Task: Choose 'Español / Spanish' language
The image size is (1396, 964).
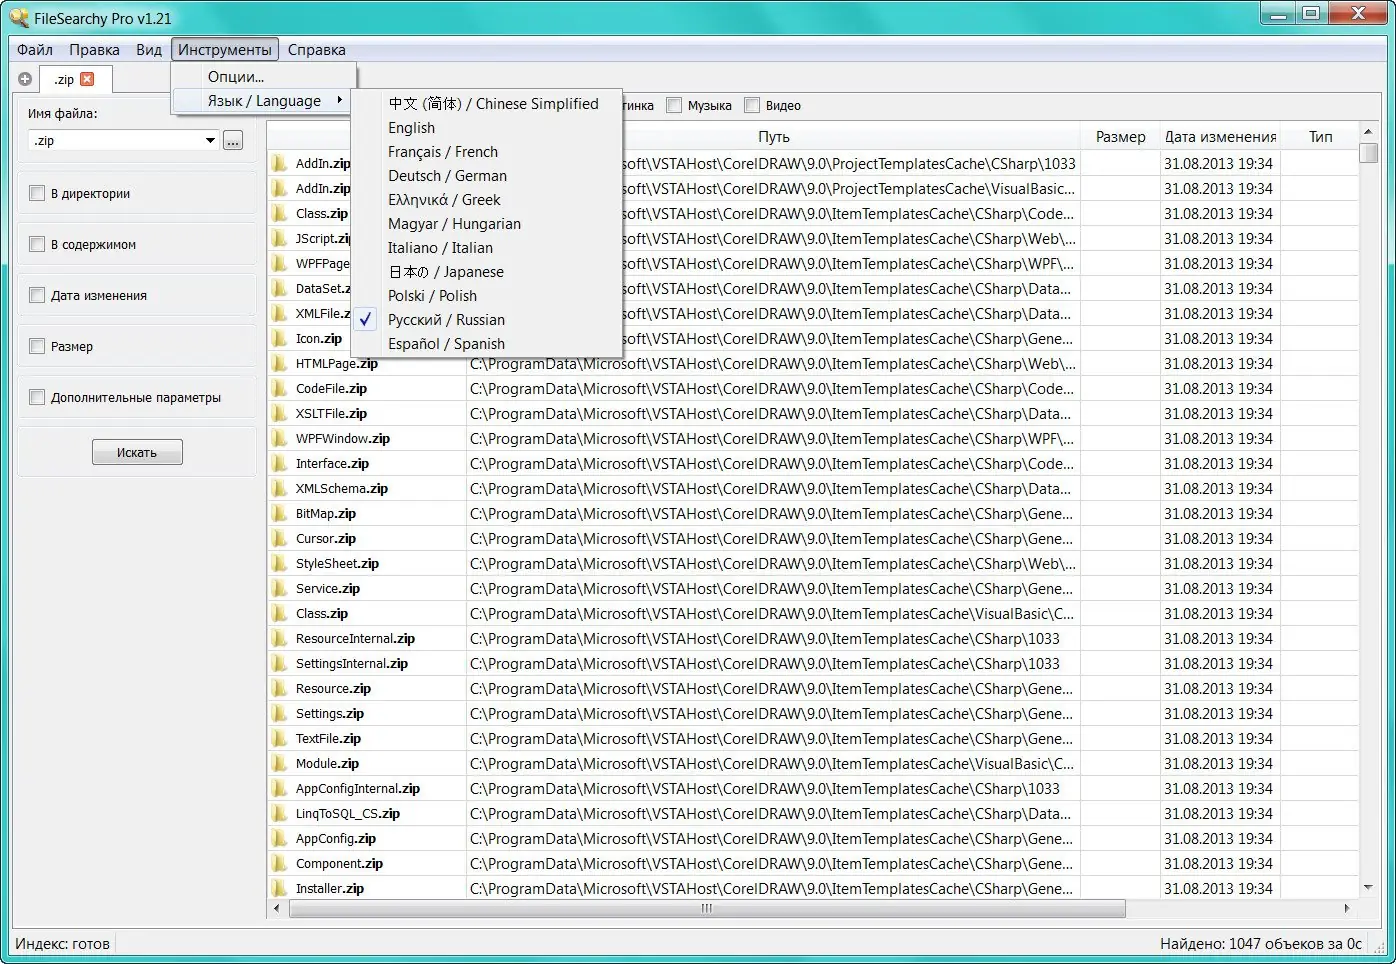Action: coord(487,344)
